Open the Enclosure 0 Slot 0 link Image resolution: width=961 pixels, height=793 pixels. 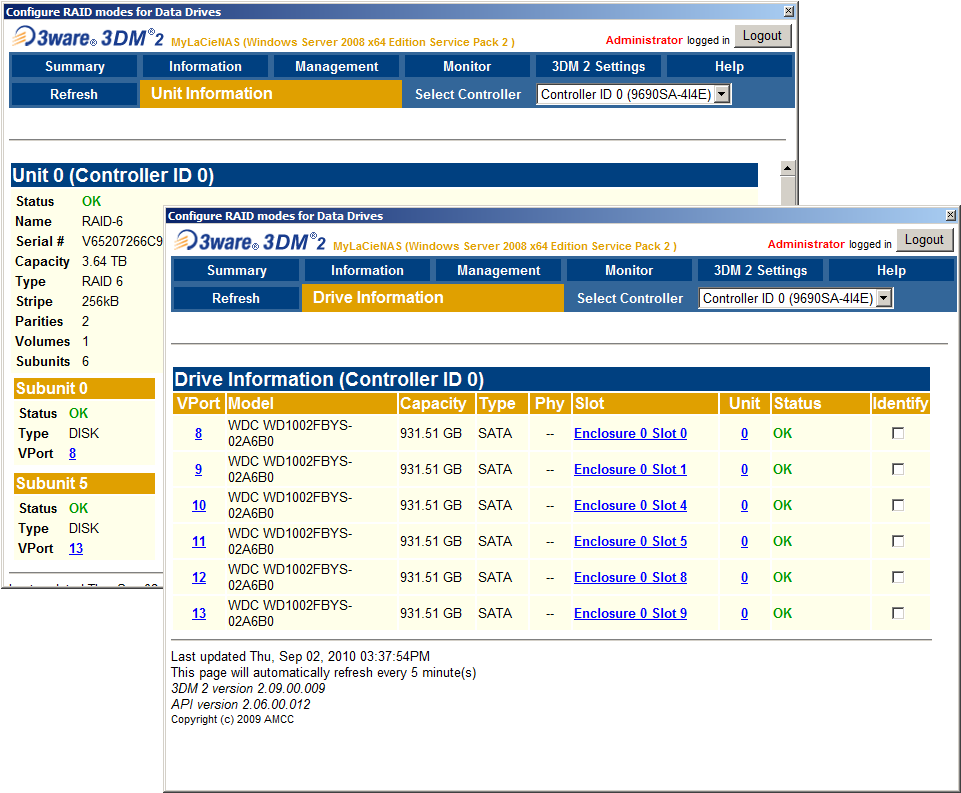point(630,433)
